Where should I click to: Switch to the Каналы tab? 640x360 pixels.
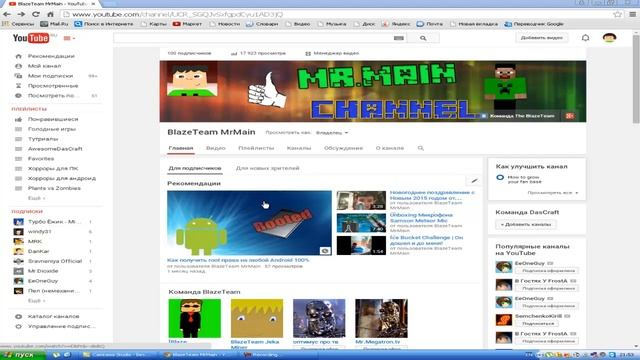(299, 148)
